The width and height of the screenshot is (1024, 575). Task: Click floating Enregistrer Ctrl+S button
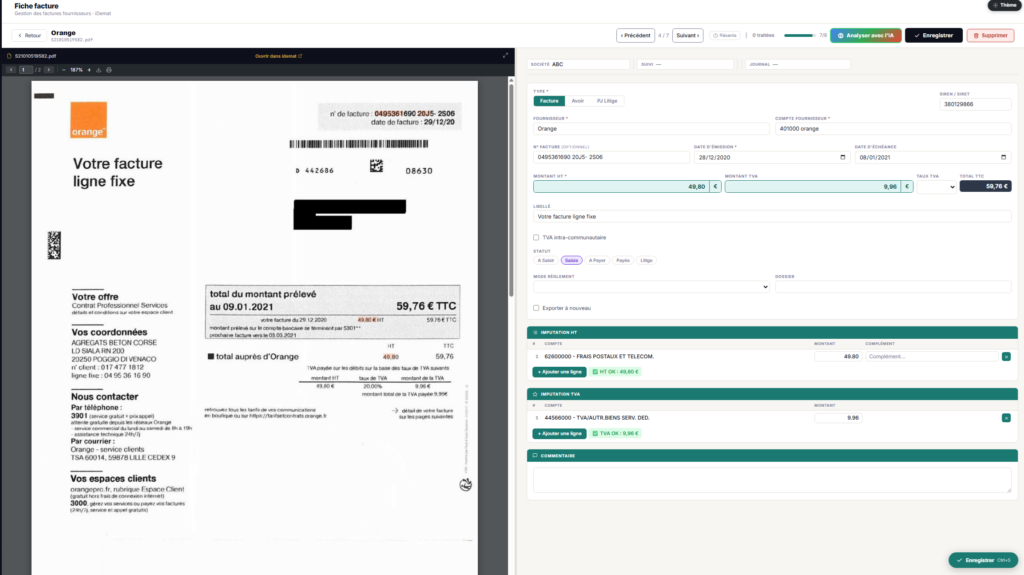coord(983,560)
